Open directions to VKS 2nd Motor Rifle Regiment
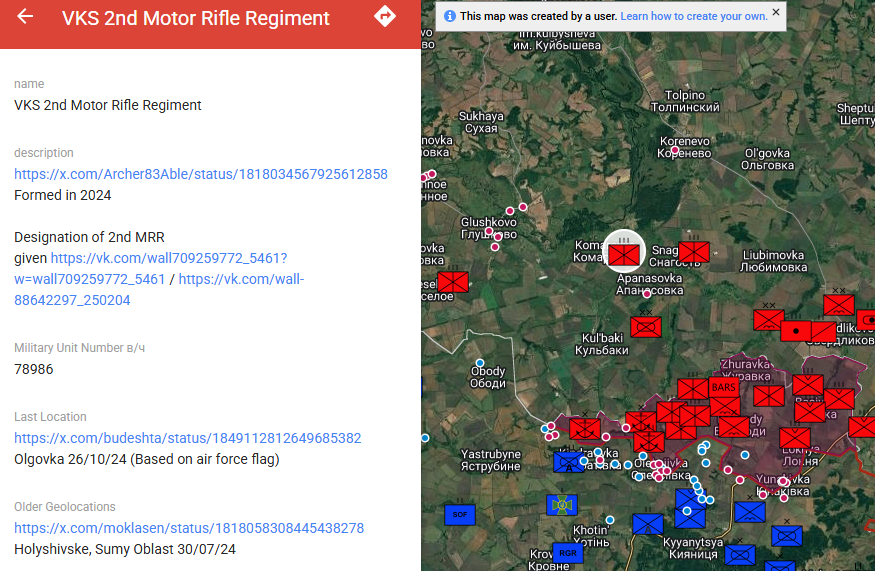This screenshot has width=875, height=571. pos(384,17)
